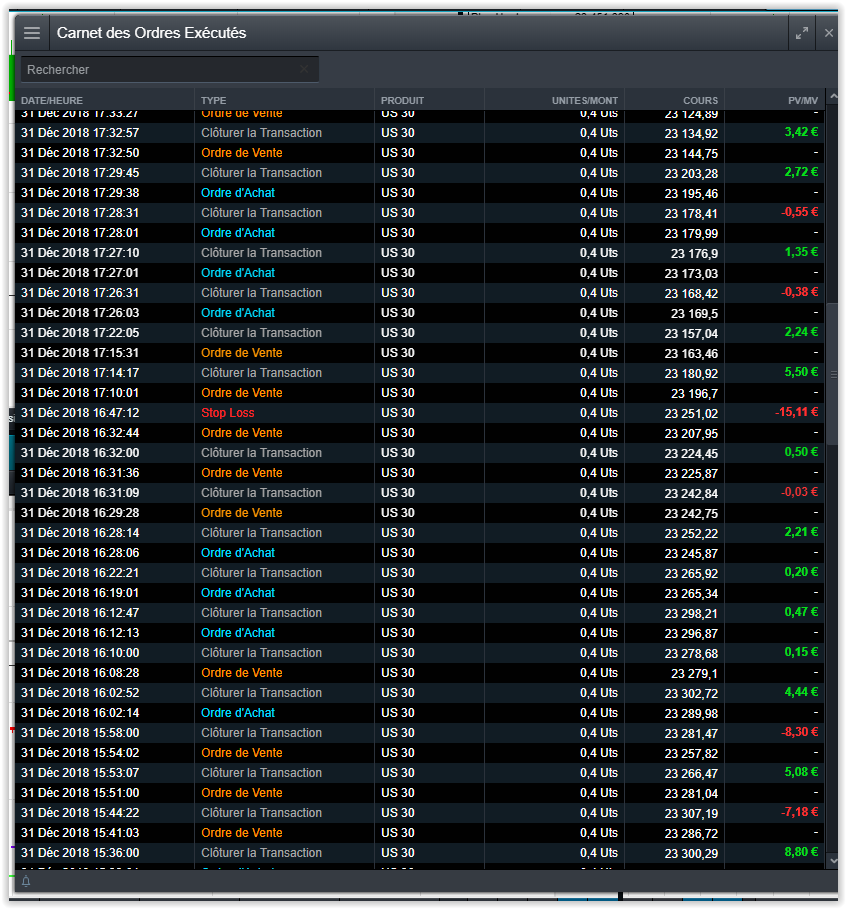846x909 pixels.
Task: Click the 1,35 € profit value
Action: [801, 252]
